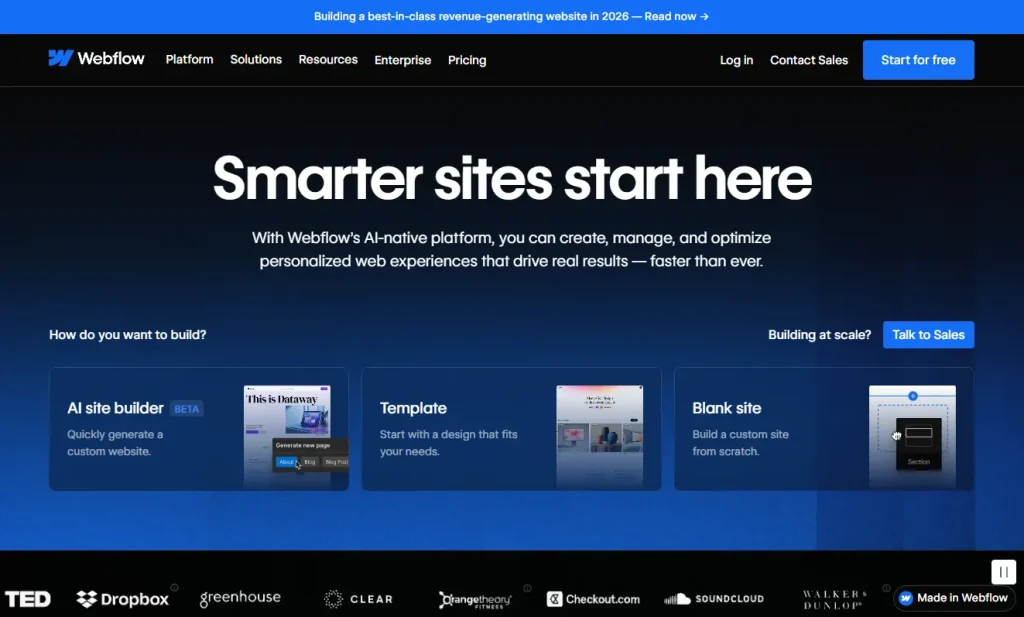Expand the Resources dropdown
The height and width of the screenshot is (617, 1024).
point(327,60)
